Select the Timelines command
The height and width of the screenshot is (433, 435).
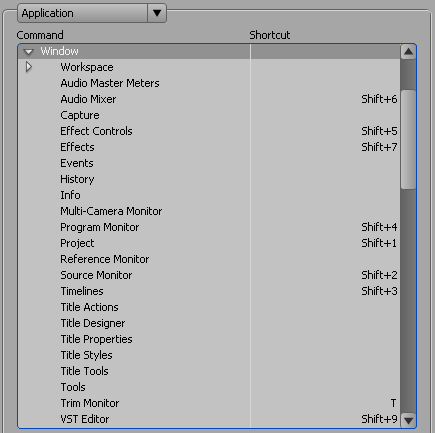tap(82, 291)
